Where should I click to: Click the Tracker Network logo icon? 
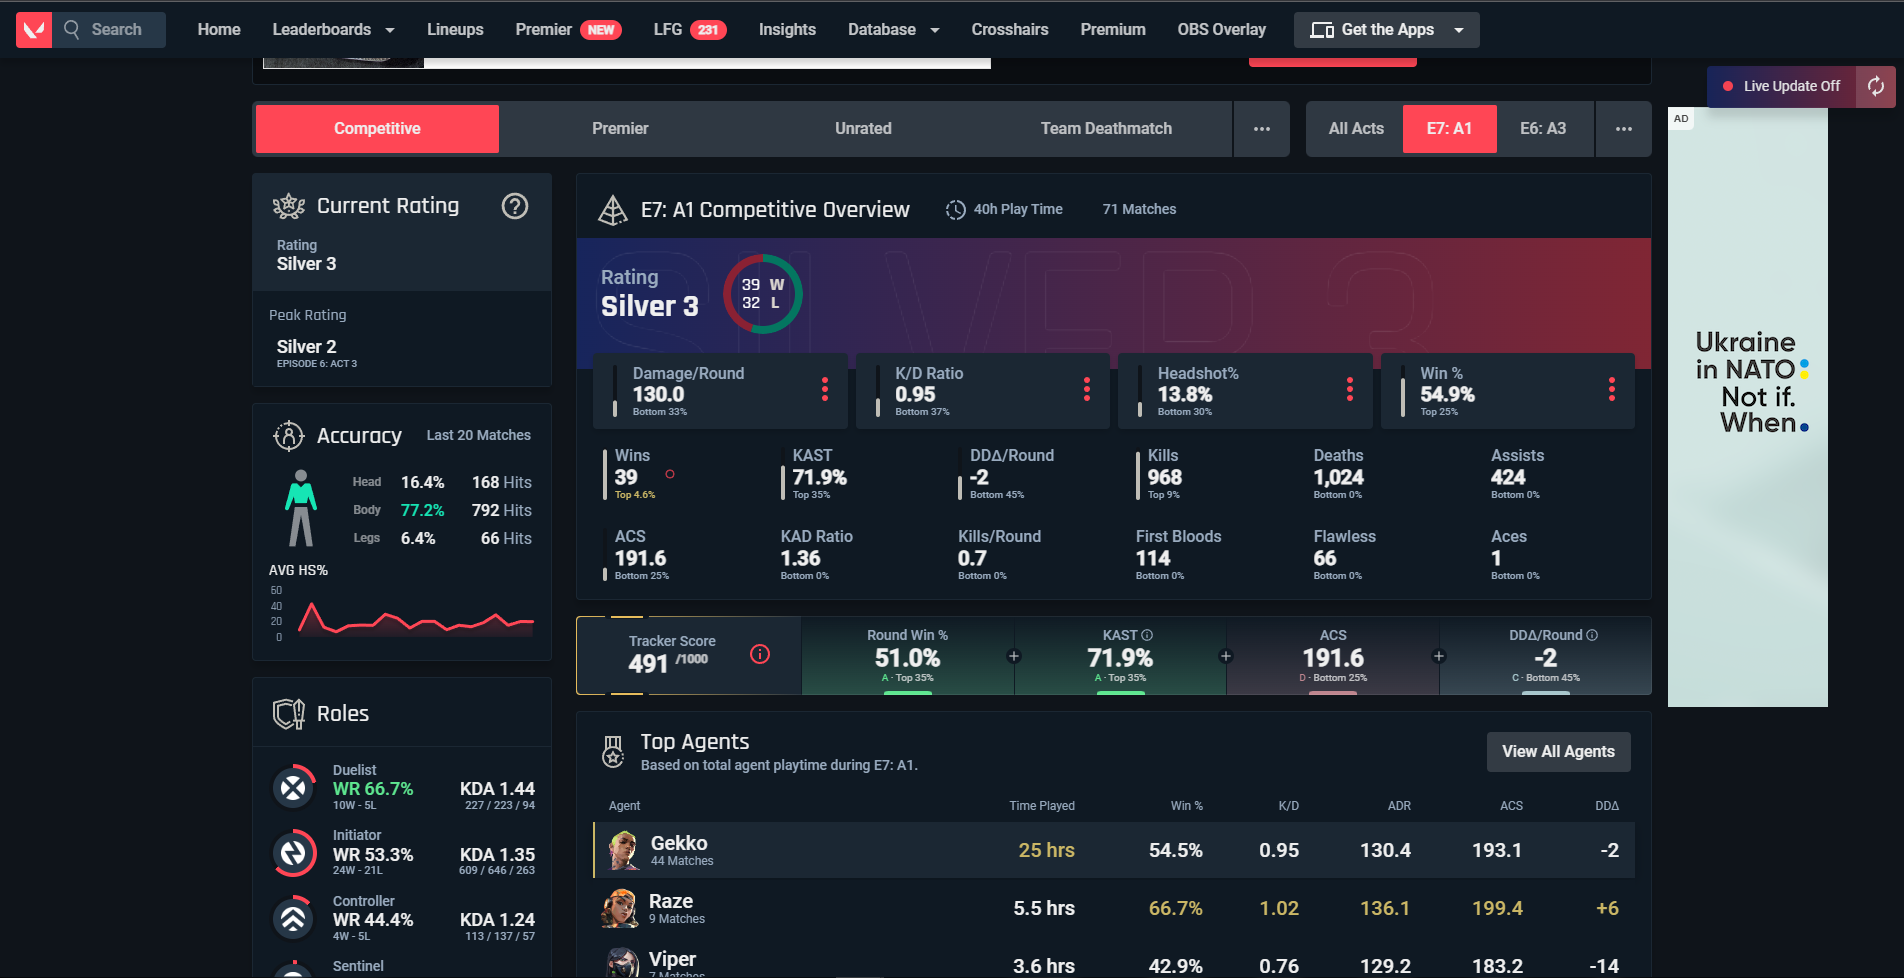(x=34, y=30)
